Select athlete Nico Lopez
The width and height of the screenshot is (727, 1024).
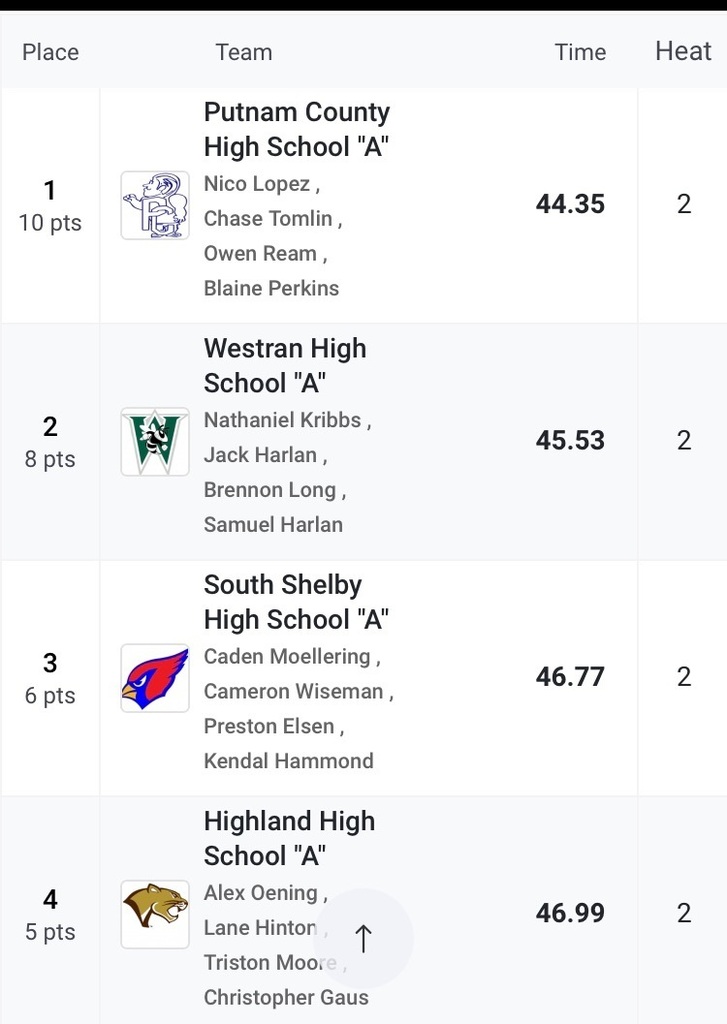pos(257,184)
